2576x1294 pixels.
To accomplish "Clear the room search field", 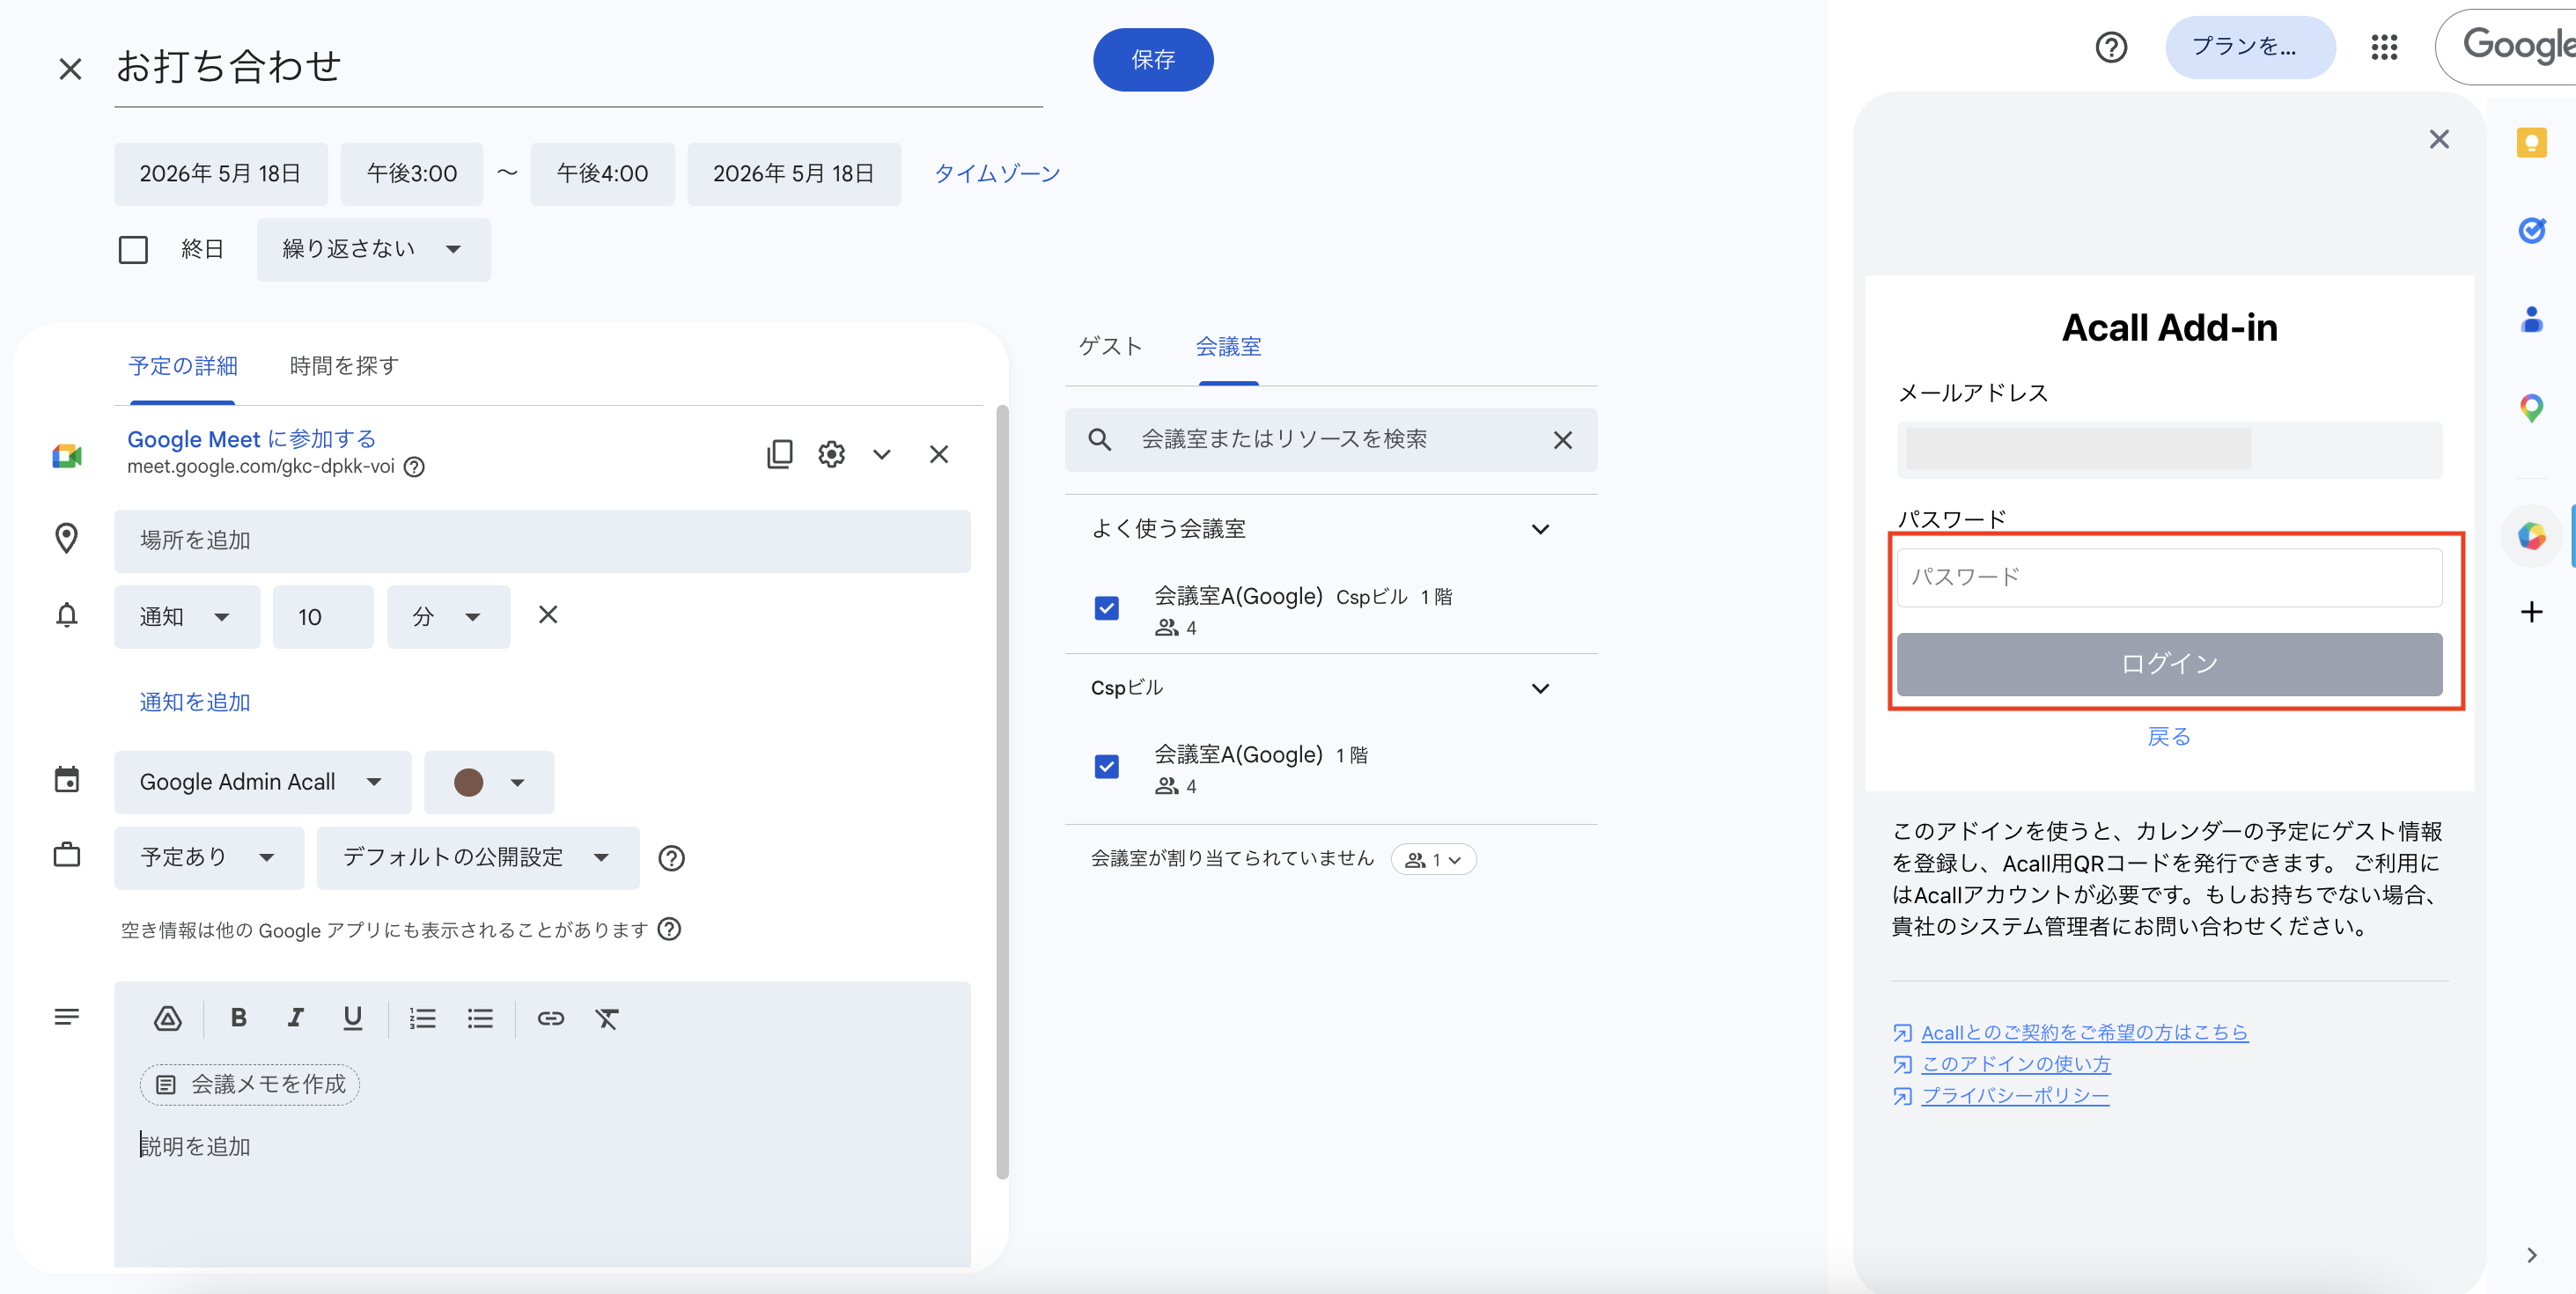I will click(x=1562, y=440).
